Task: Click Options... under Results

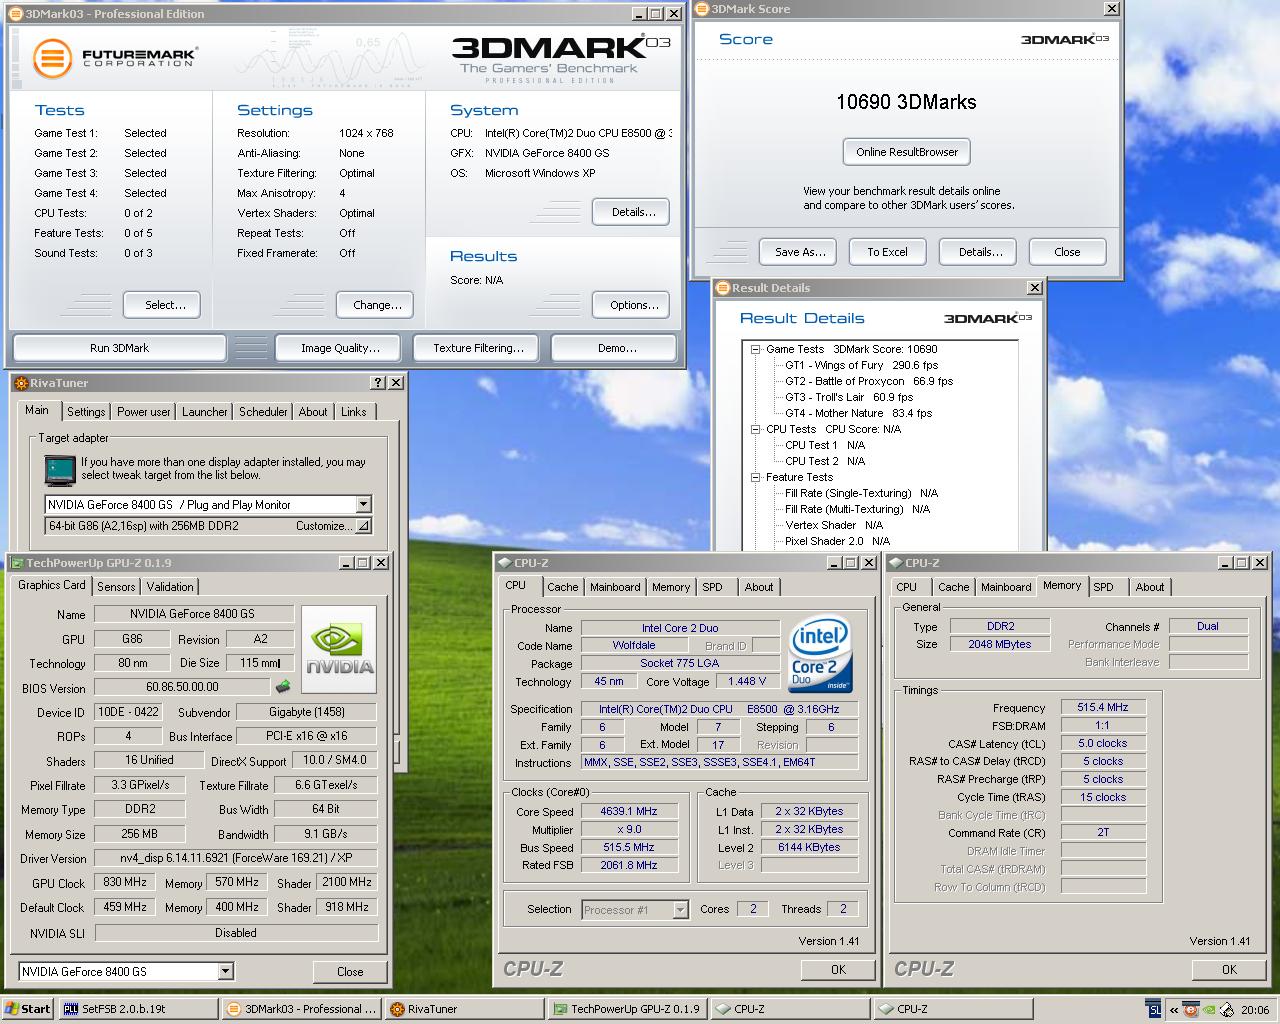Action: click(x=631, y=305)
